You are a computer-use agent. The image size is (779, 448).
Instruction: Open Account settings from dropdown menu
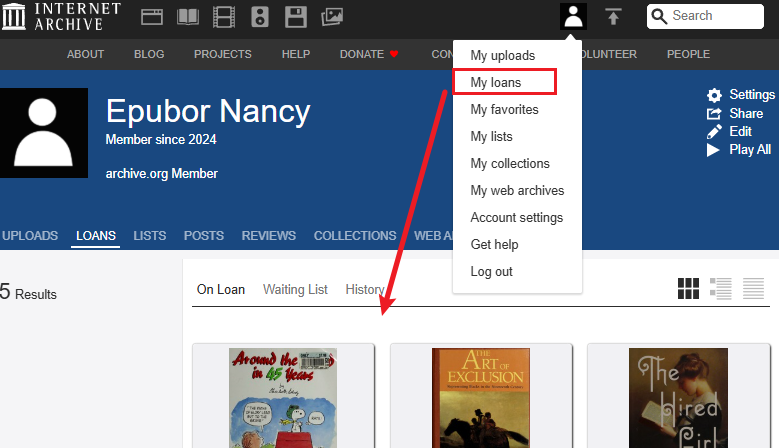coord(517,218)
